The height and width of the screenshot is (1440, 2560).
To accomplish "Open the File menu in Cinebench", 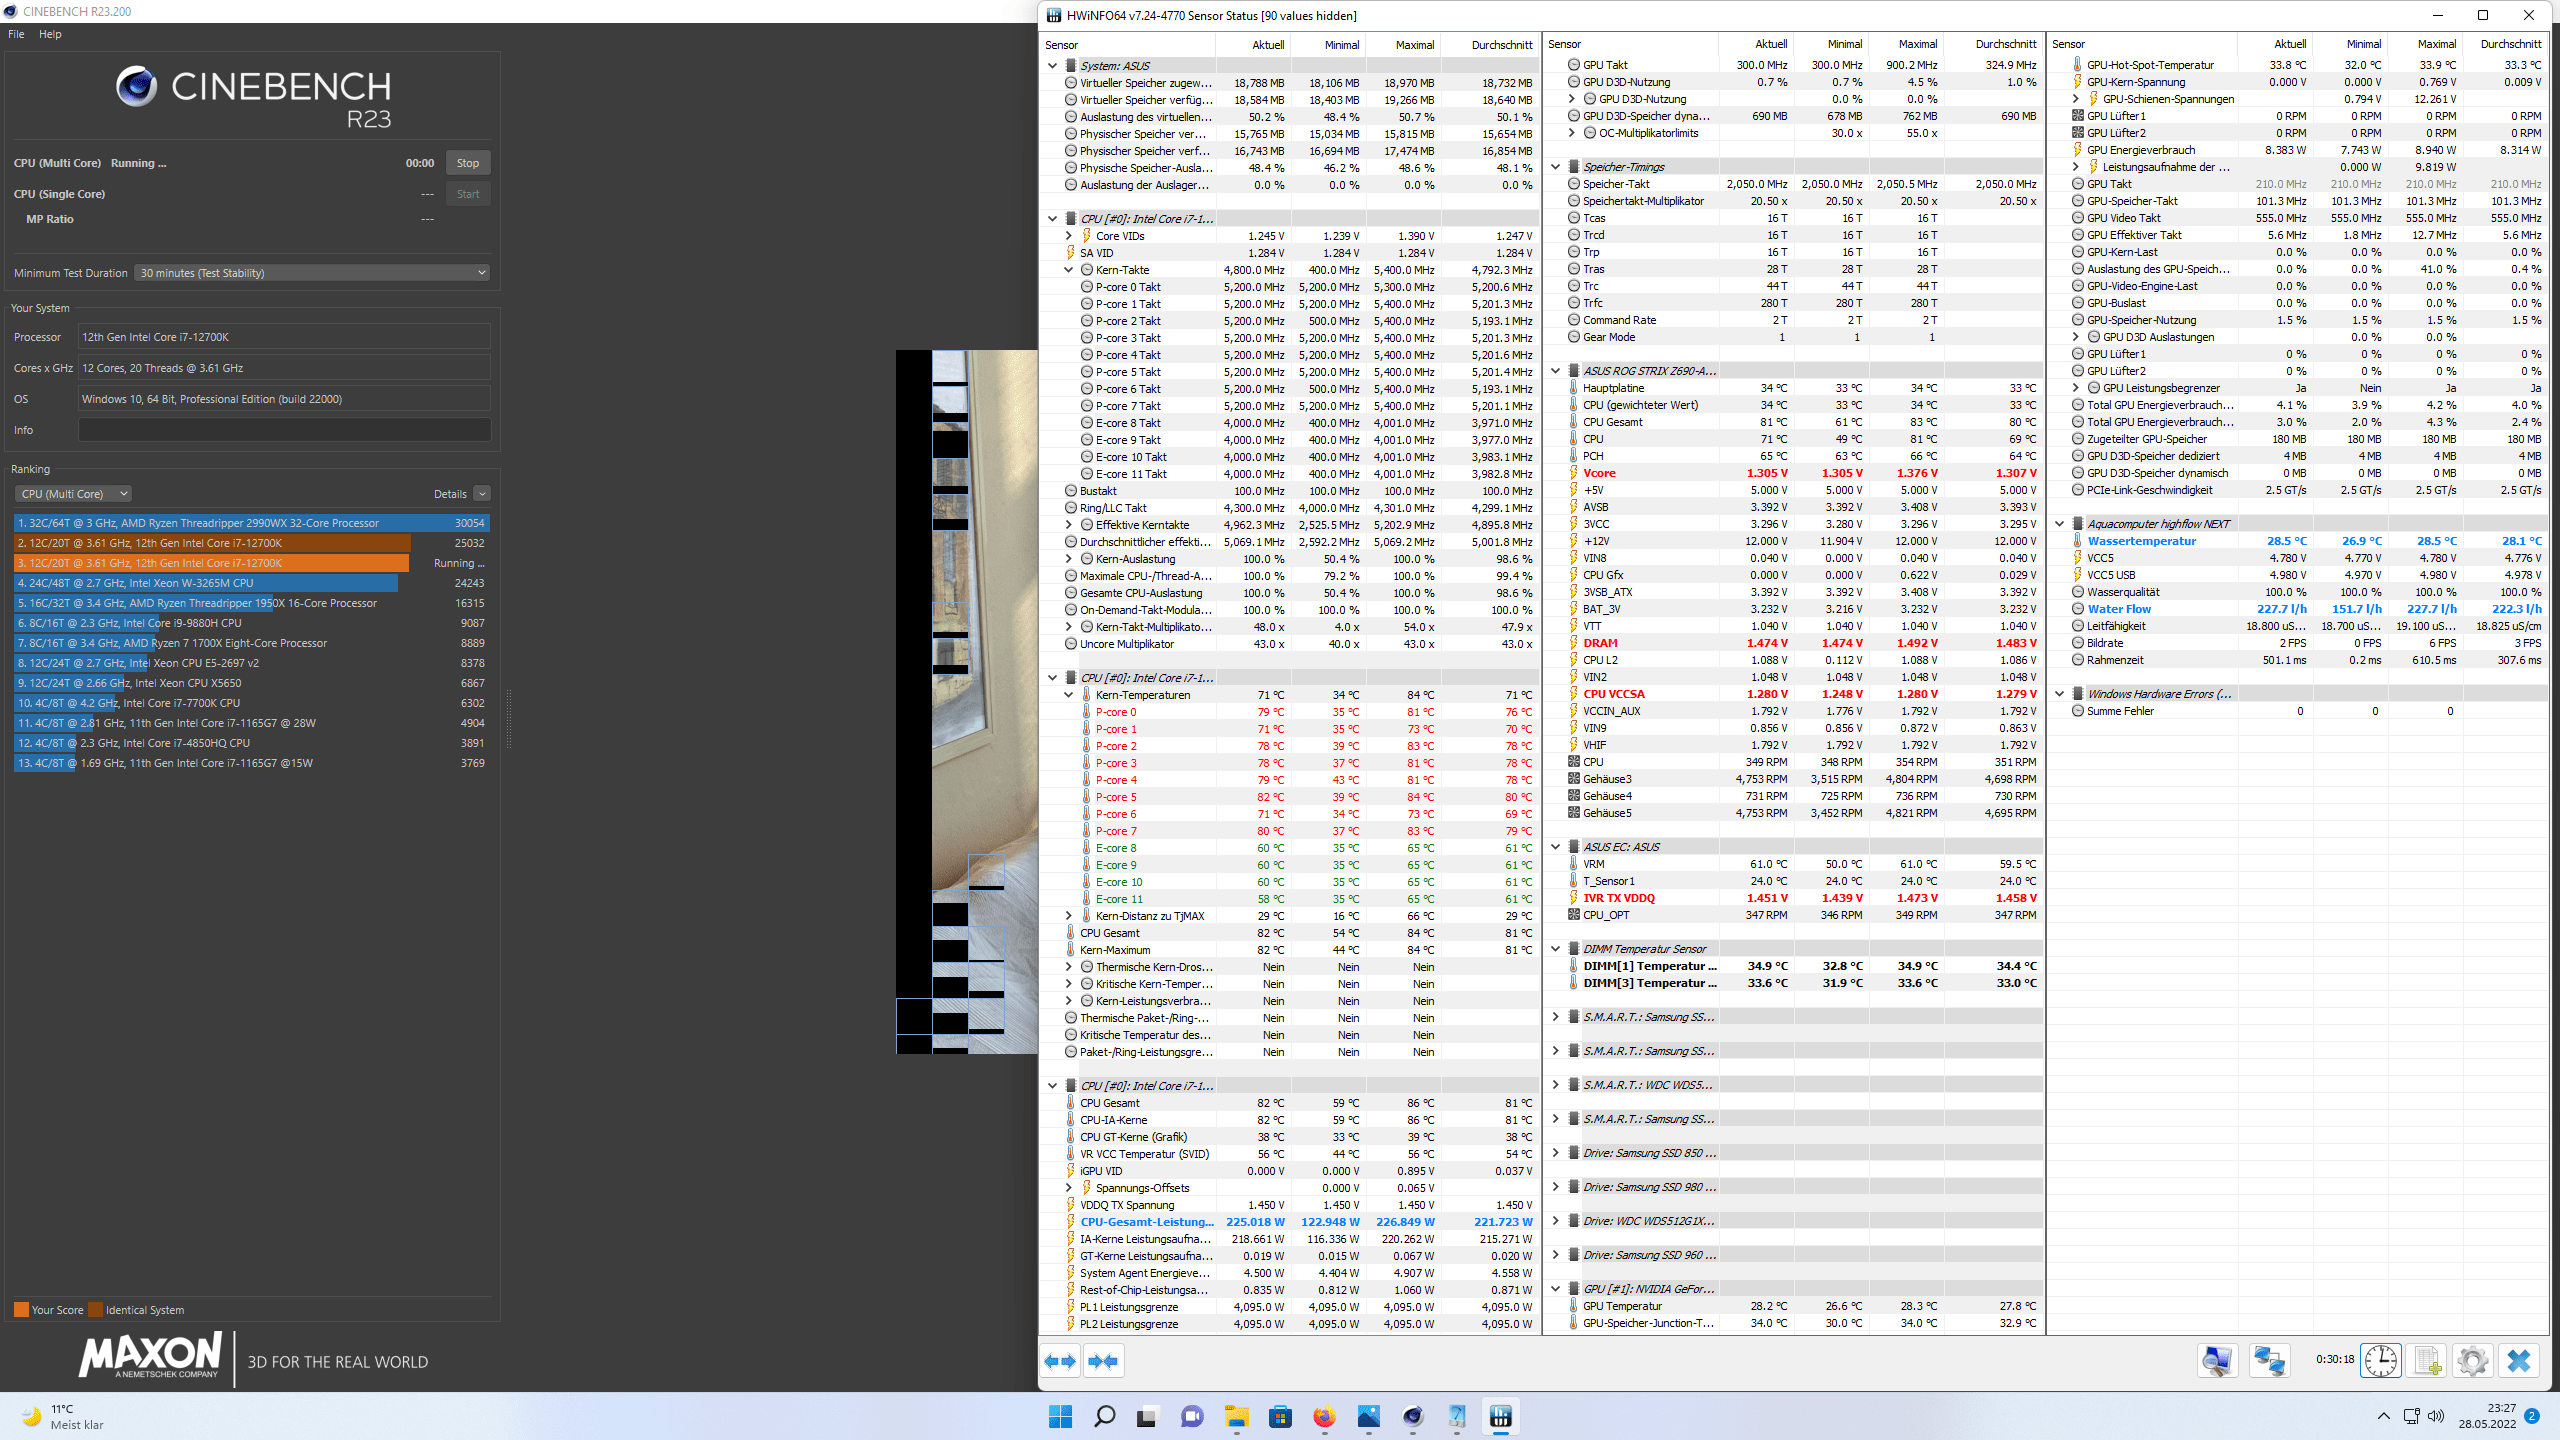I will 16,34.
